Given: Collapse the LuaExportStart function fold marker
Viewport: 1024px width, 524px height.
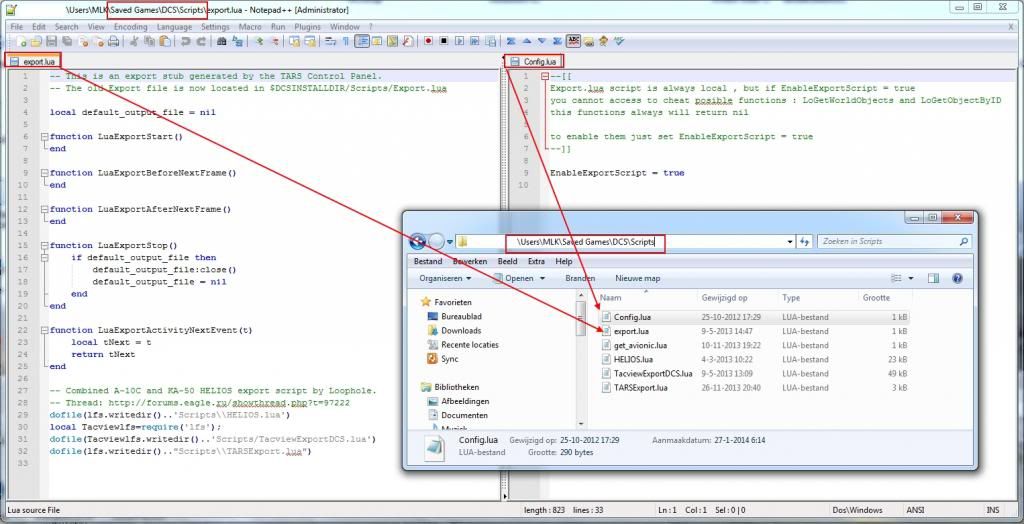Looking at the screenshot, I should [44, 137].
